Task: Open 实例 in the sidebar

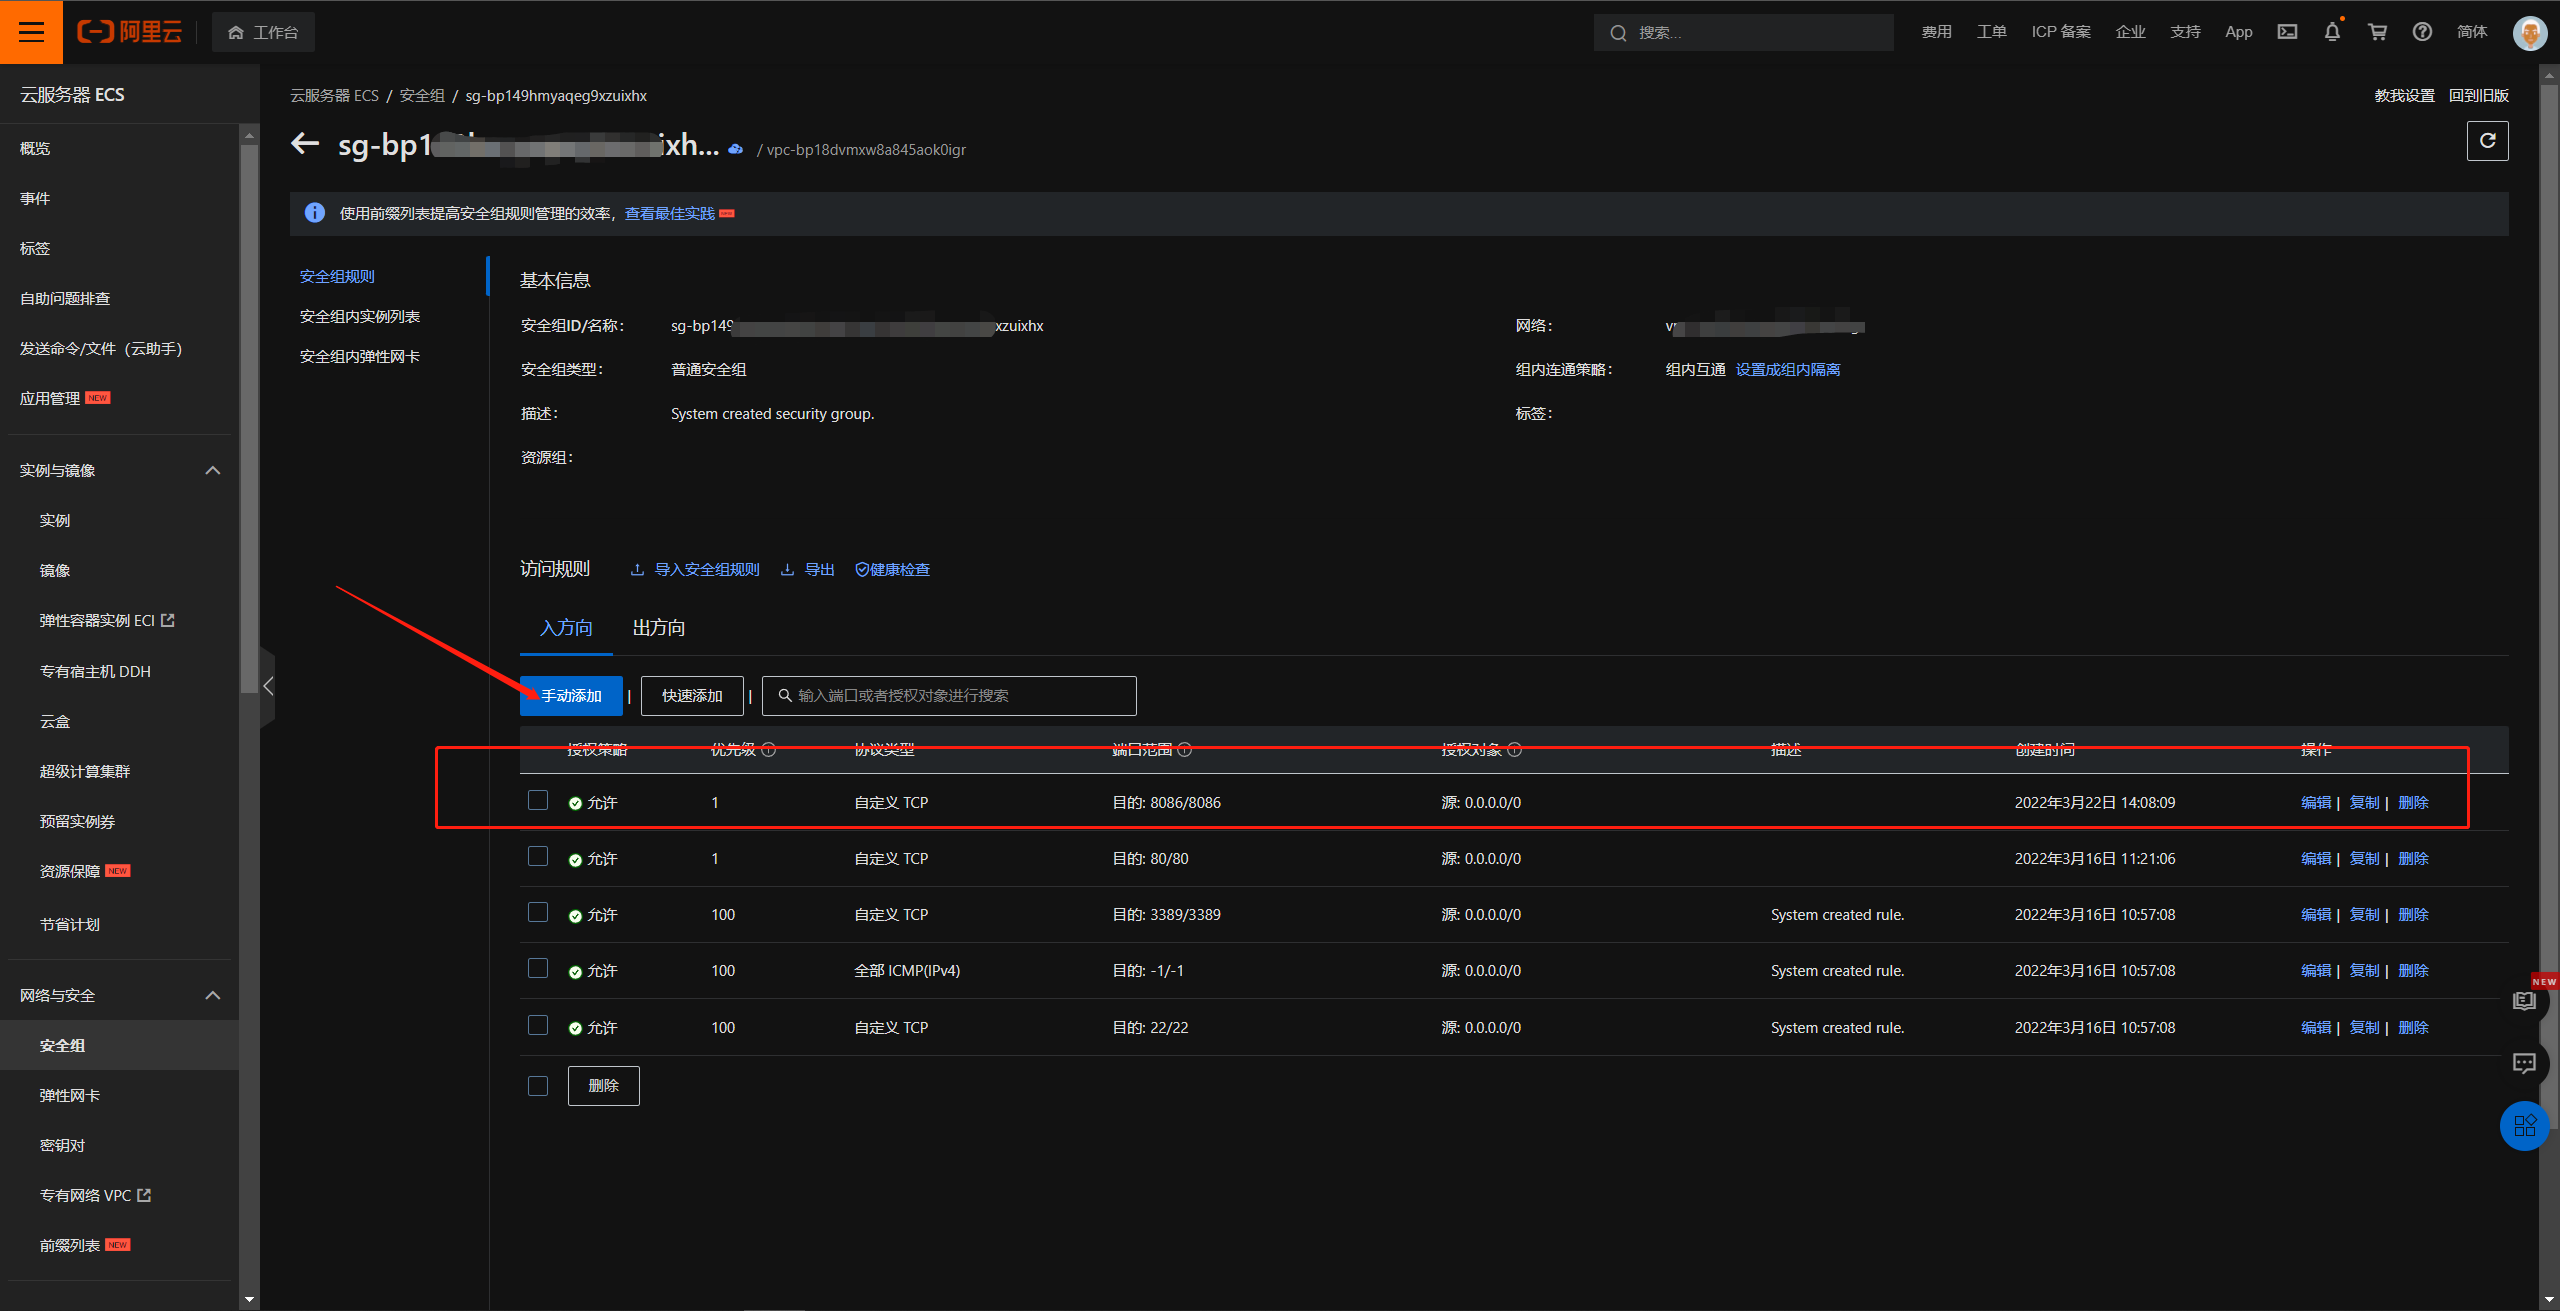Action: coord(55,520)
